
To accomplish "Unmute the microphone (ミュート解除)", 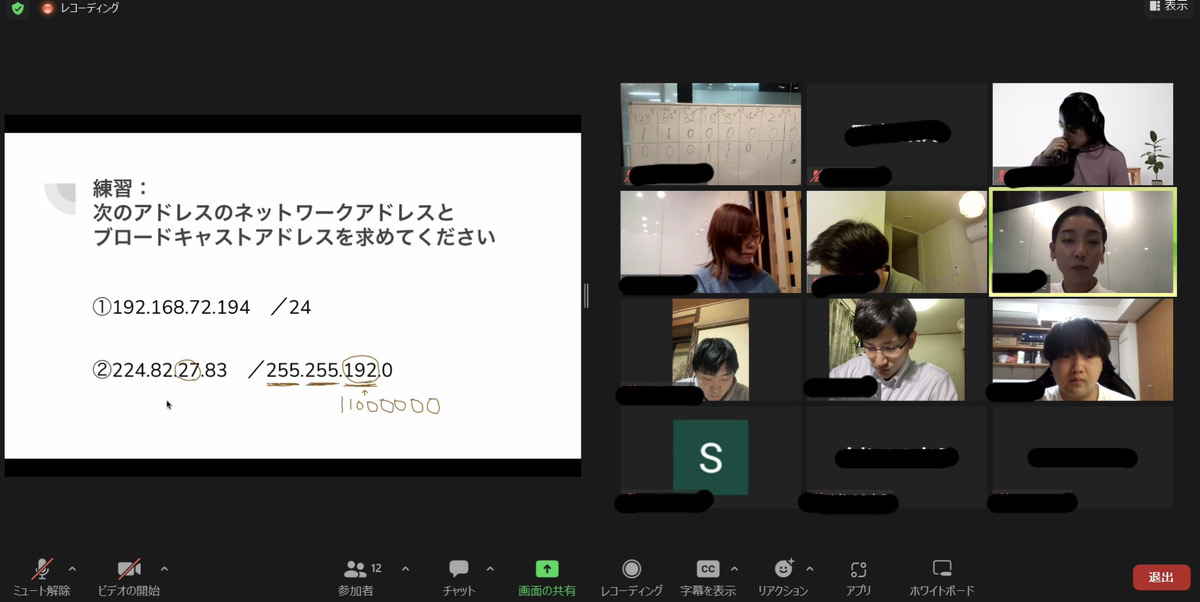I will 42,569.
